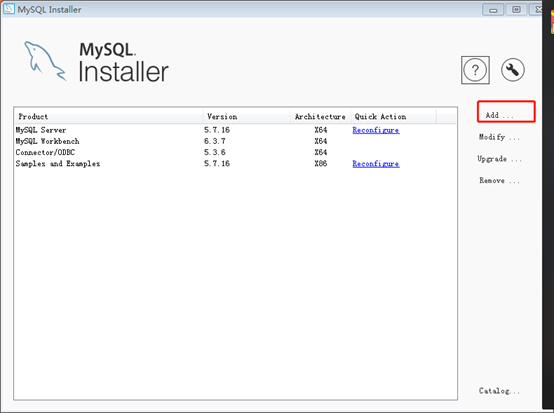This screenshot has width=554, height=413.
Task: Click the Modify... button
Action: point(499,137)
